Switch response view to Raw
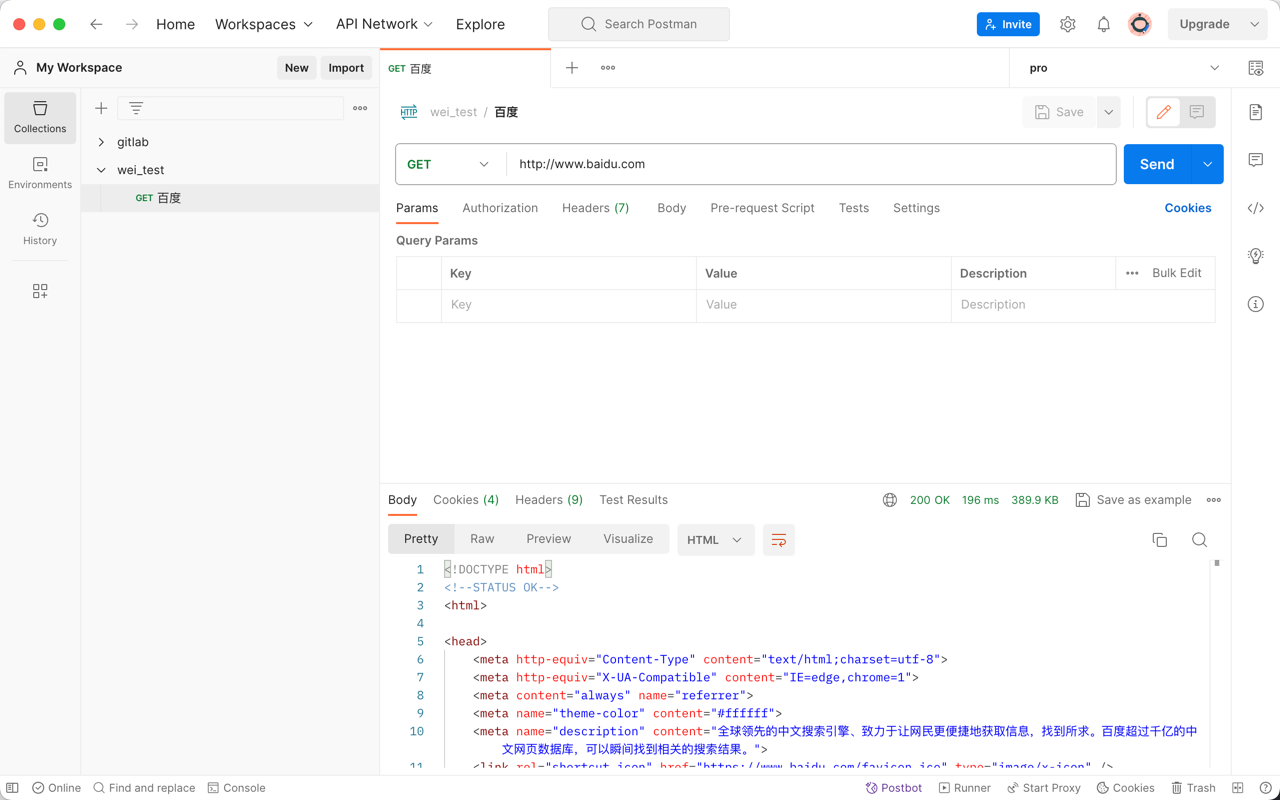Viewport: 1280px width, 800px height. click(482, 539)
